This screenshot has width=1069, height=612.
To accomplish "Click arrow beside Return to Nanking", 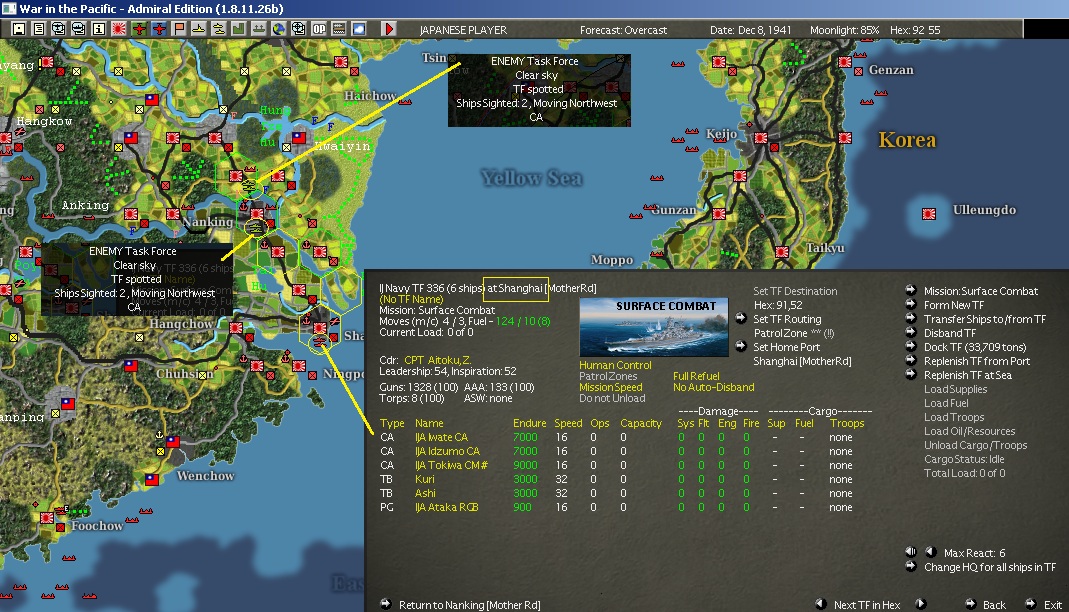I will [x=386, y=603].
